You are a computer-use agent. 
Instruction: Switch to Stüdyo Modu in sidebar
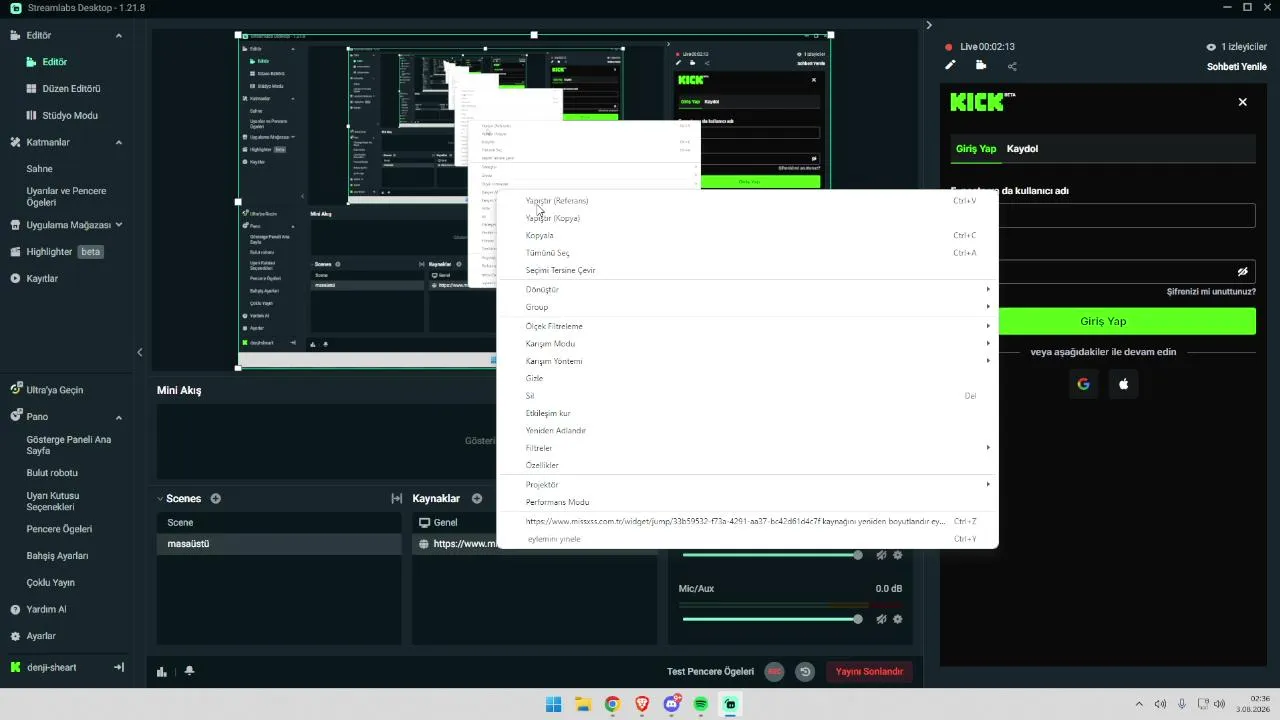pyautogui.click(x=69, y=115)
